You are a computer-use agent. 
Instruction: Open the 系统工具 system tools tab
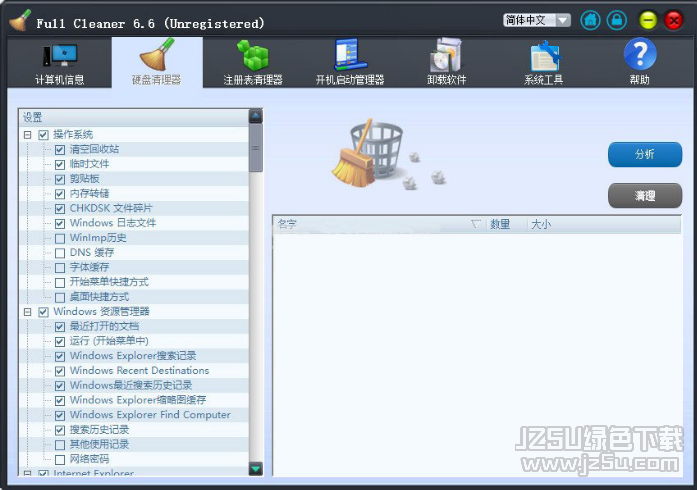point(543,63)
